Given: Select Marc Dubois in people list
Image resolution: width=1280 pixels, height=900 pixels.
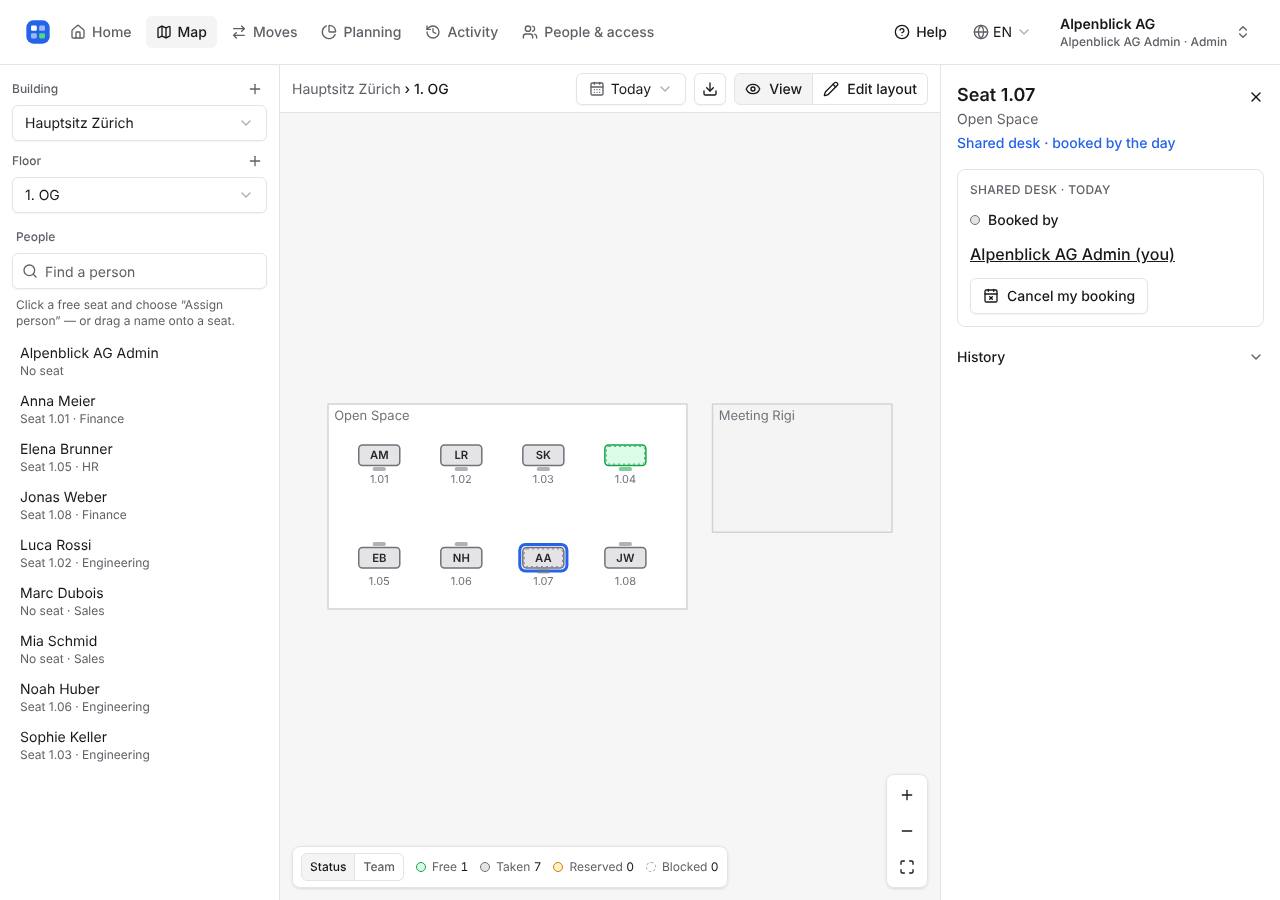Looking at the screenshot, I should click(x=139, y=601).
